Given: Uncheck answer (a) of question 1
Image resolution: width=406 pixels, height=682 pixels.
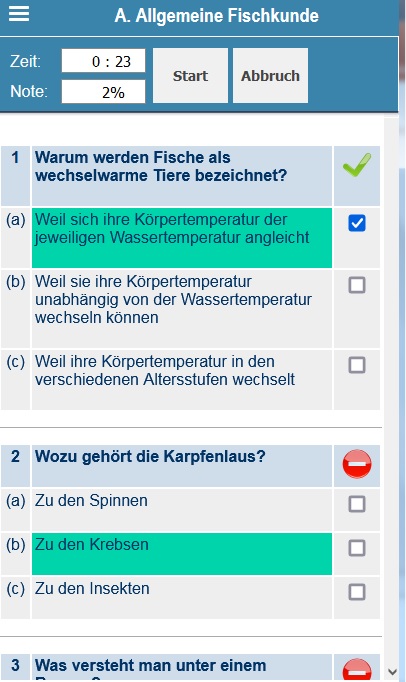Looking at the screenshot, I should click(x=357, y=223).
